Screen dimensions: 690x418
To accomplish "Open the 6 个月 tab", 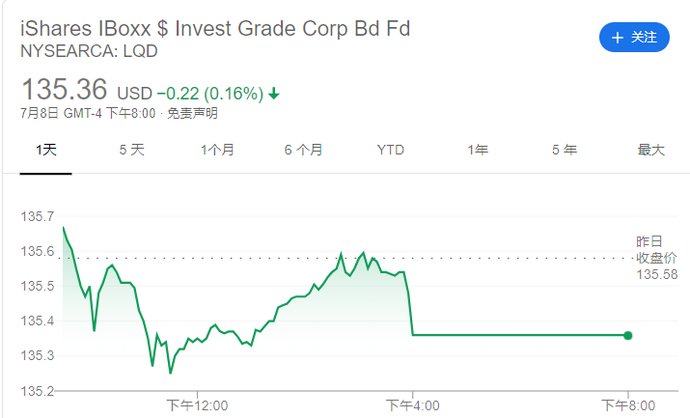I will coord(303,150).
